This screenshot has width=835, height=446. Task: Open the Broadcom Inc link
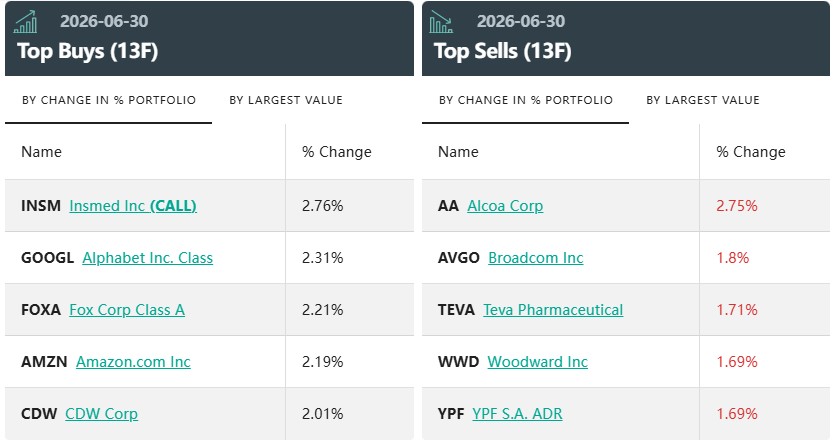[x=536, y=258]
